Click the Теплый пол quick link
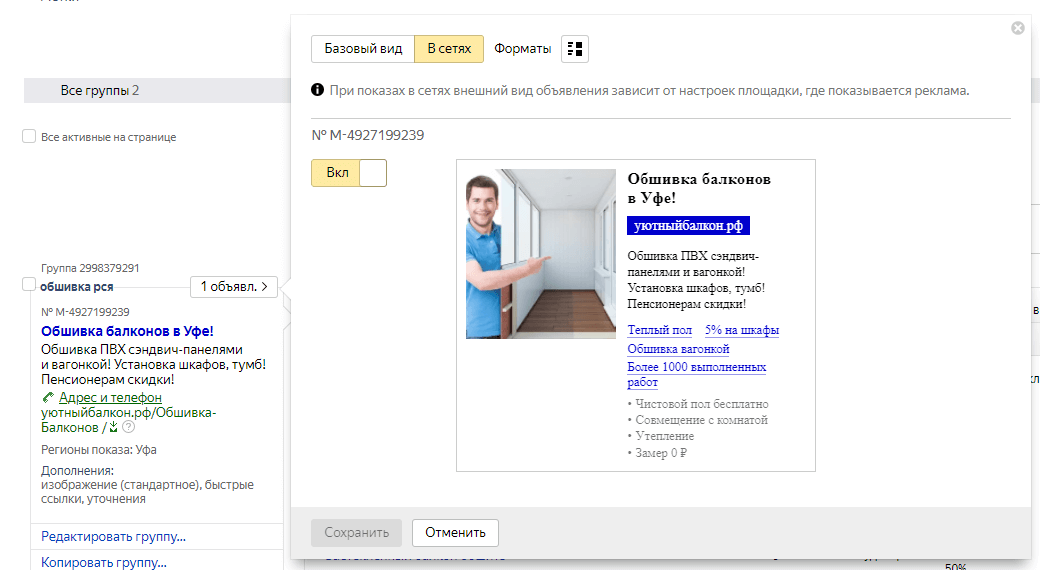The width and height of the screenshot is (1040, 570). [659, 330]
